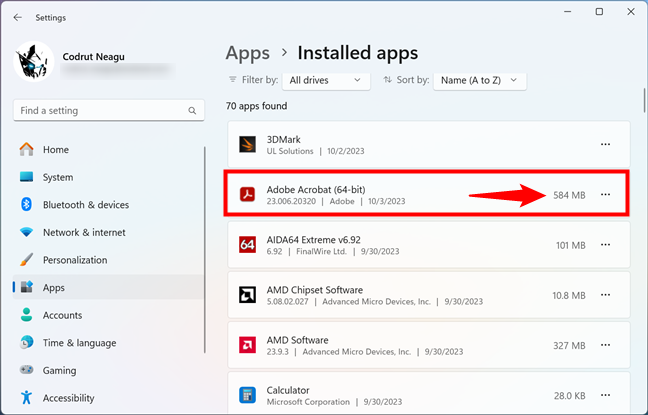Click the Gaming controller icon
The height and width of the screenshot is (415, 648).
point(26,370)
